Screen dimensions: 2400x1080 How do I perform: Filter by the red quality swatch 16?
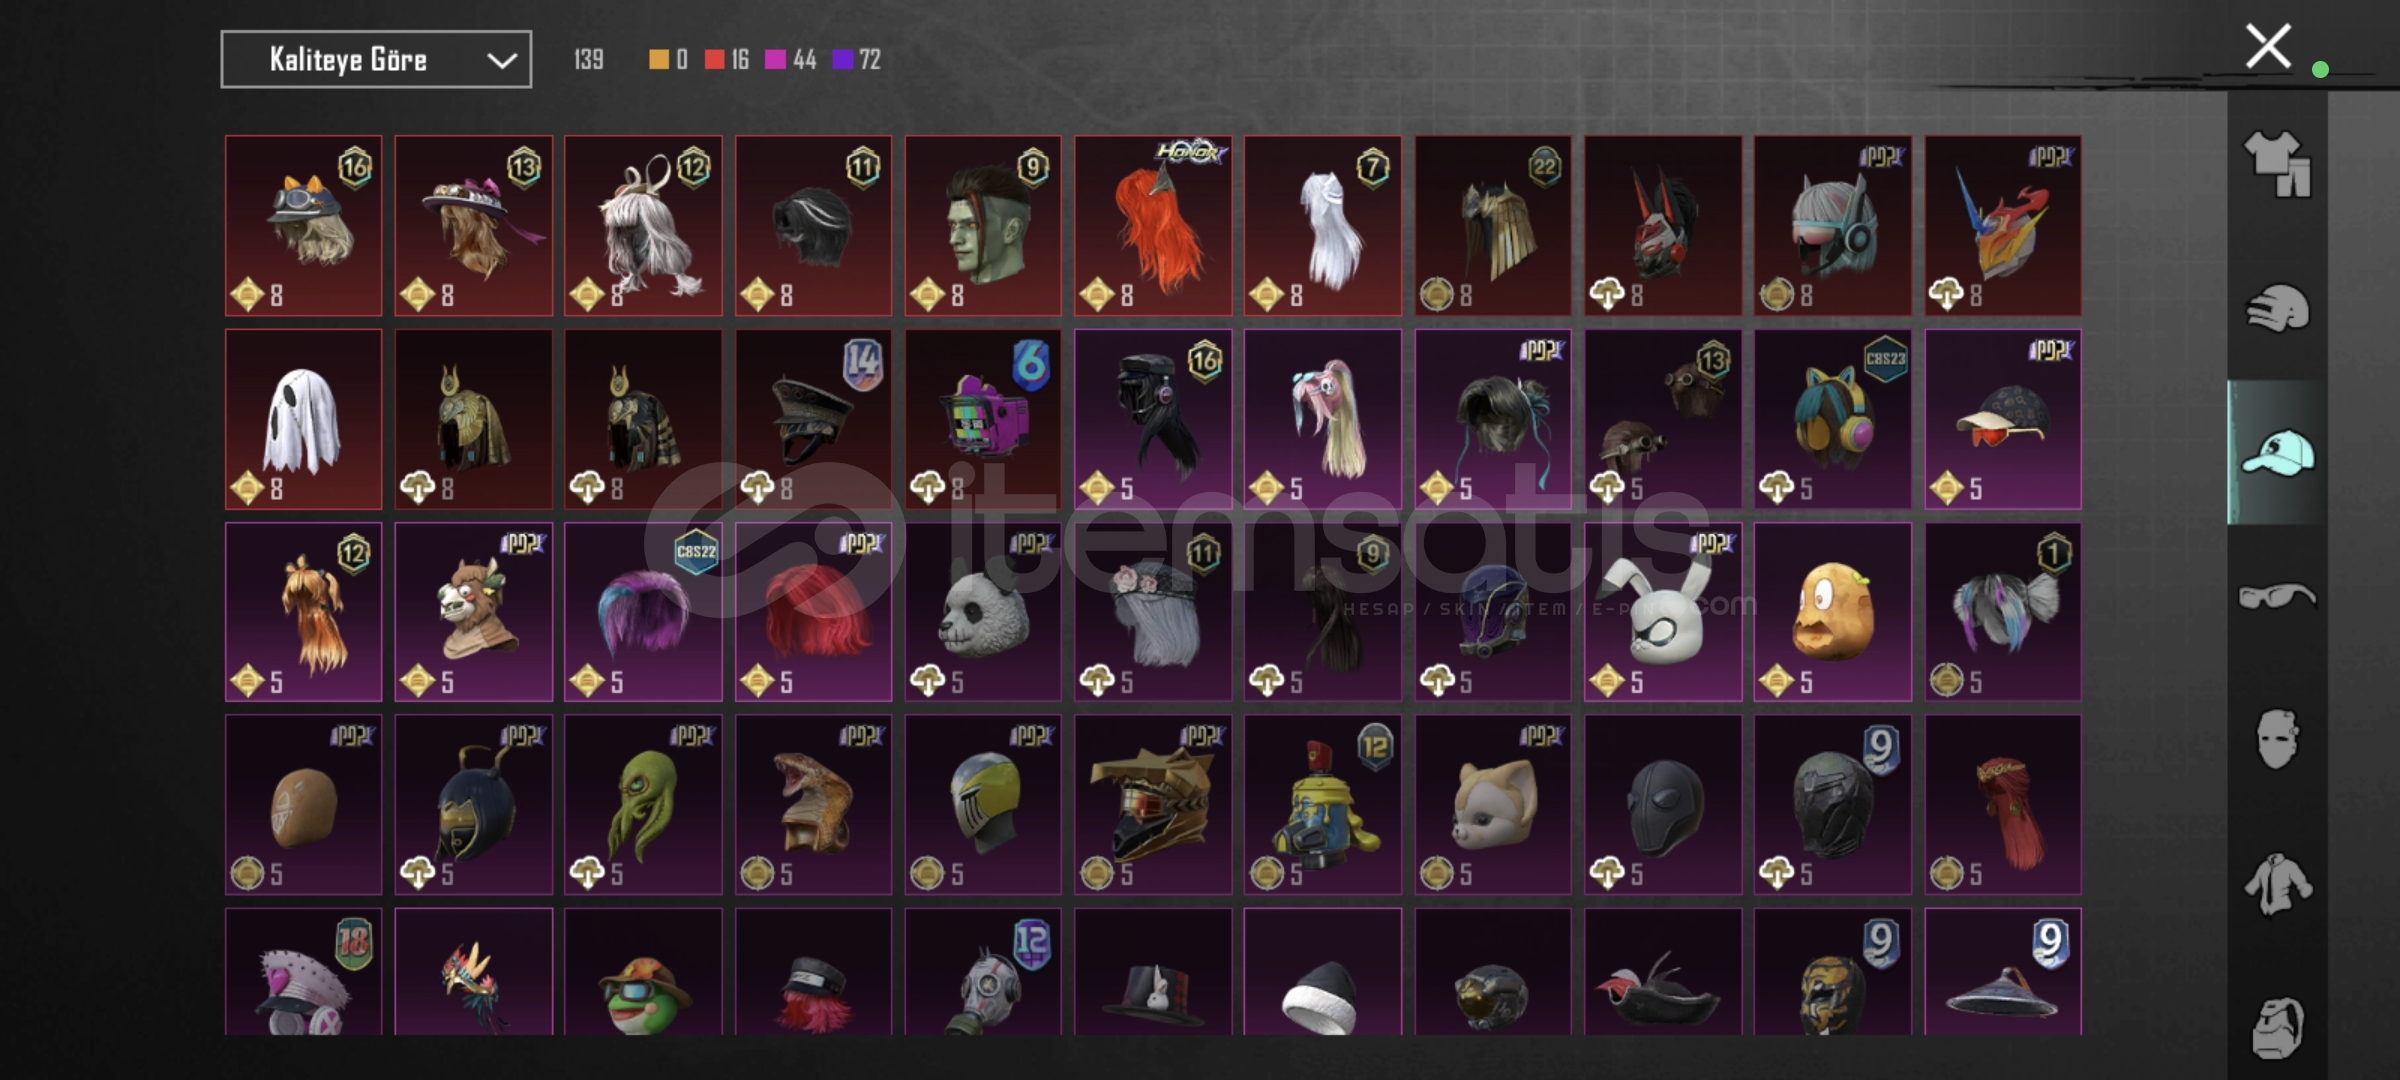(726, 60)
